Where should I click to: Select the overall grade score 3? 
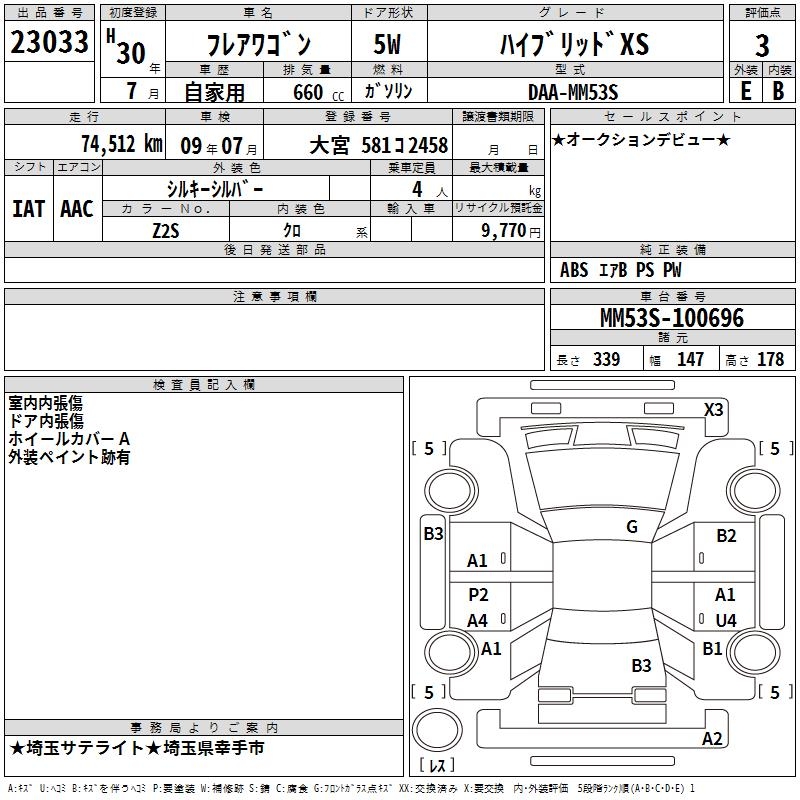[762, 46]
